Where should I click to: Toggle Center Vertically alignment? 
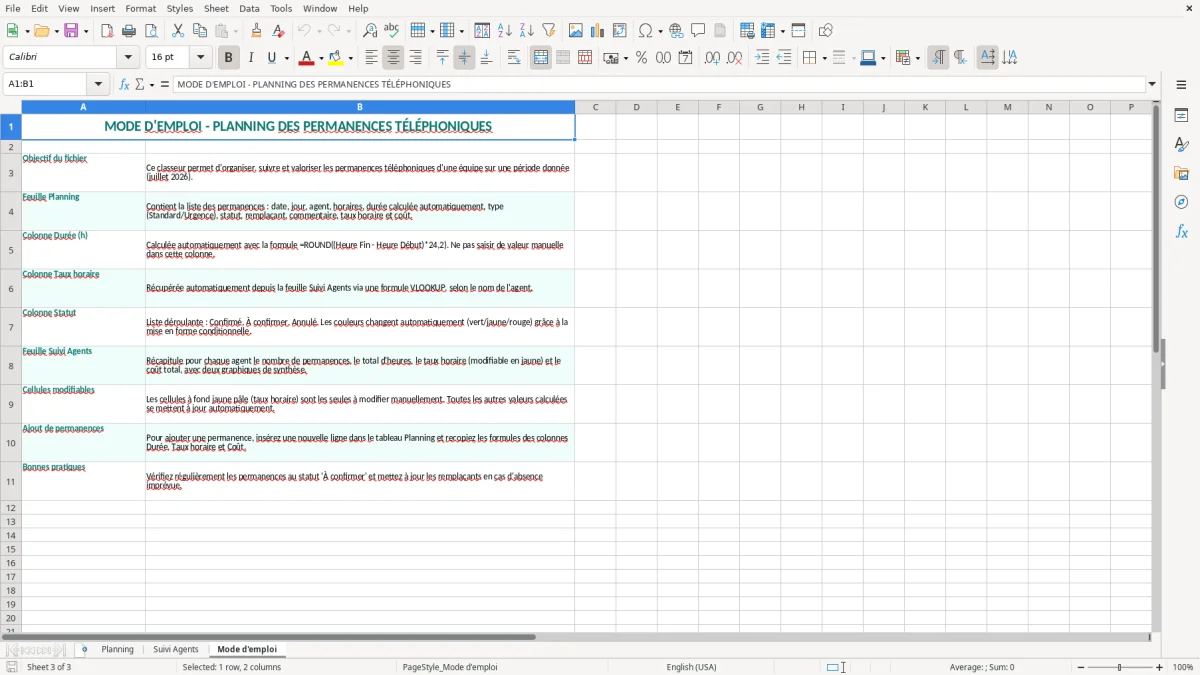tap(464, 58)
